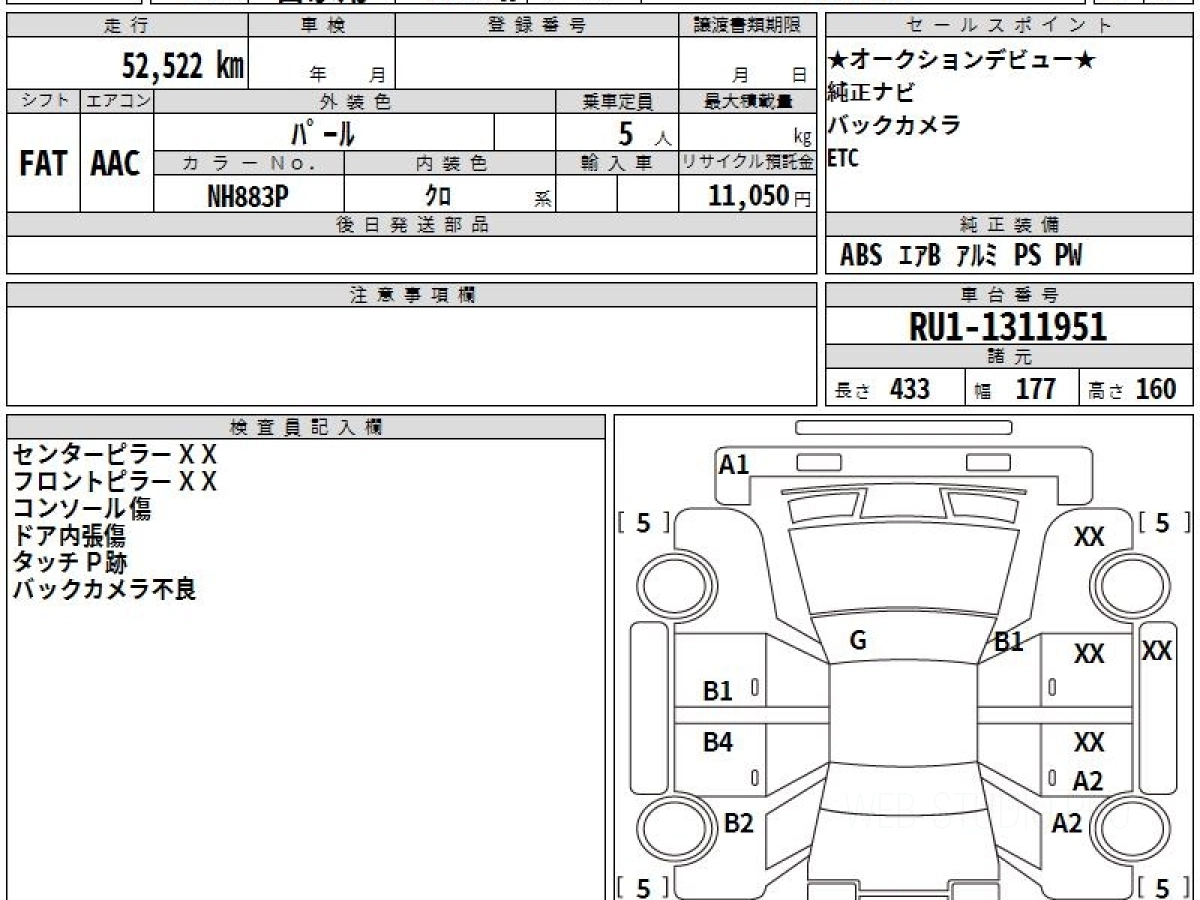1200x900 pixels.
Task: Click the B4 dent mark on the door
Action: pyautogui.click(x=717, y=742)
